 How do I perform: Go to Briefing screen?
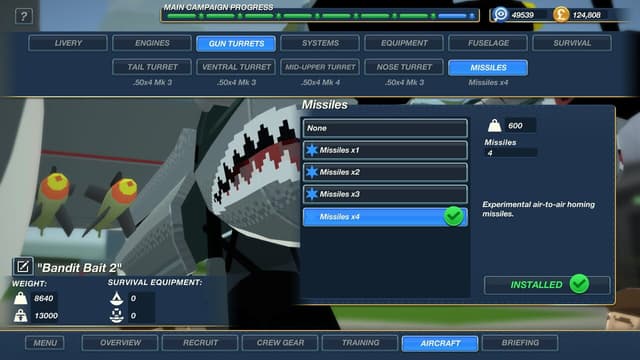520,342
